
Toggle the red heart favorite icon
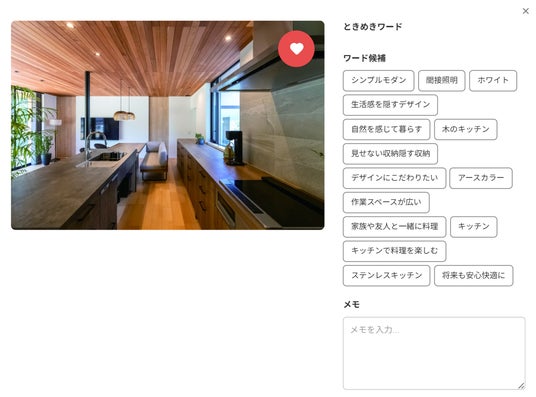(296, 49)
